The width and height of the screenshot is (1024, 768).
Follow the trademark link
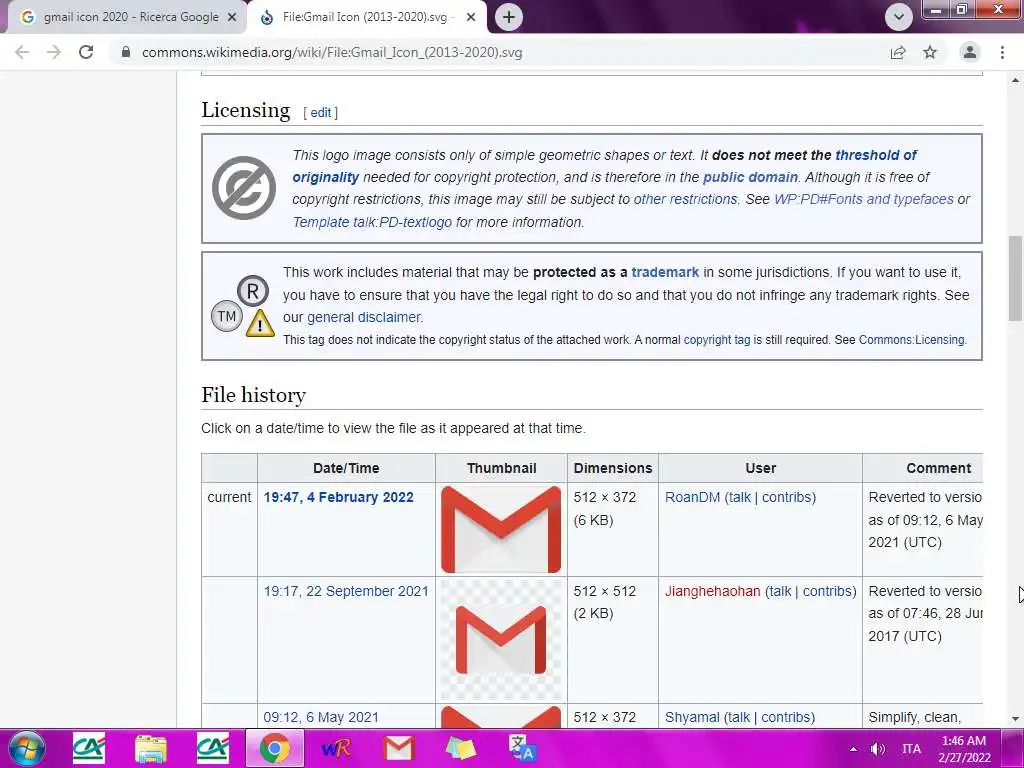tap(665, 272)
